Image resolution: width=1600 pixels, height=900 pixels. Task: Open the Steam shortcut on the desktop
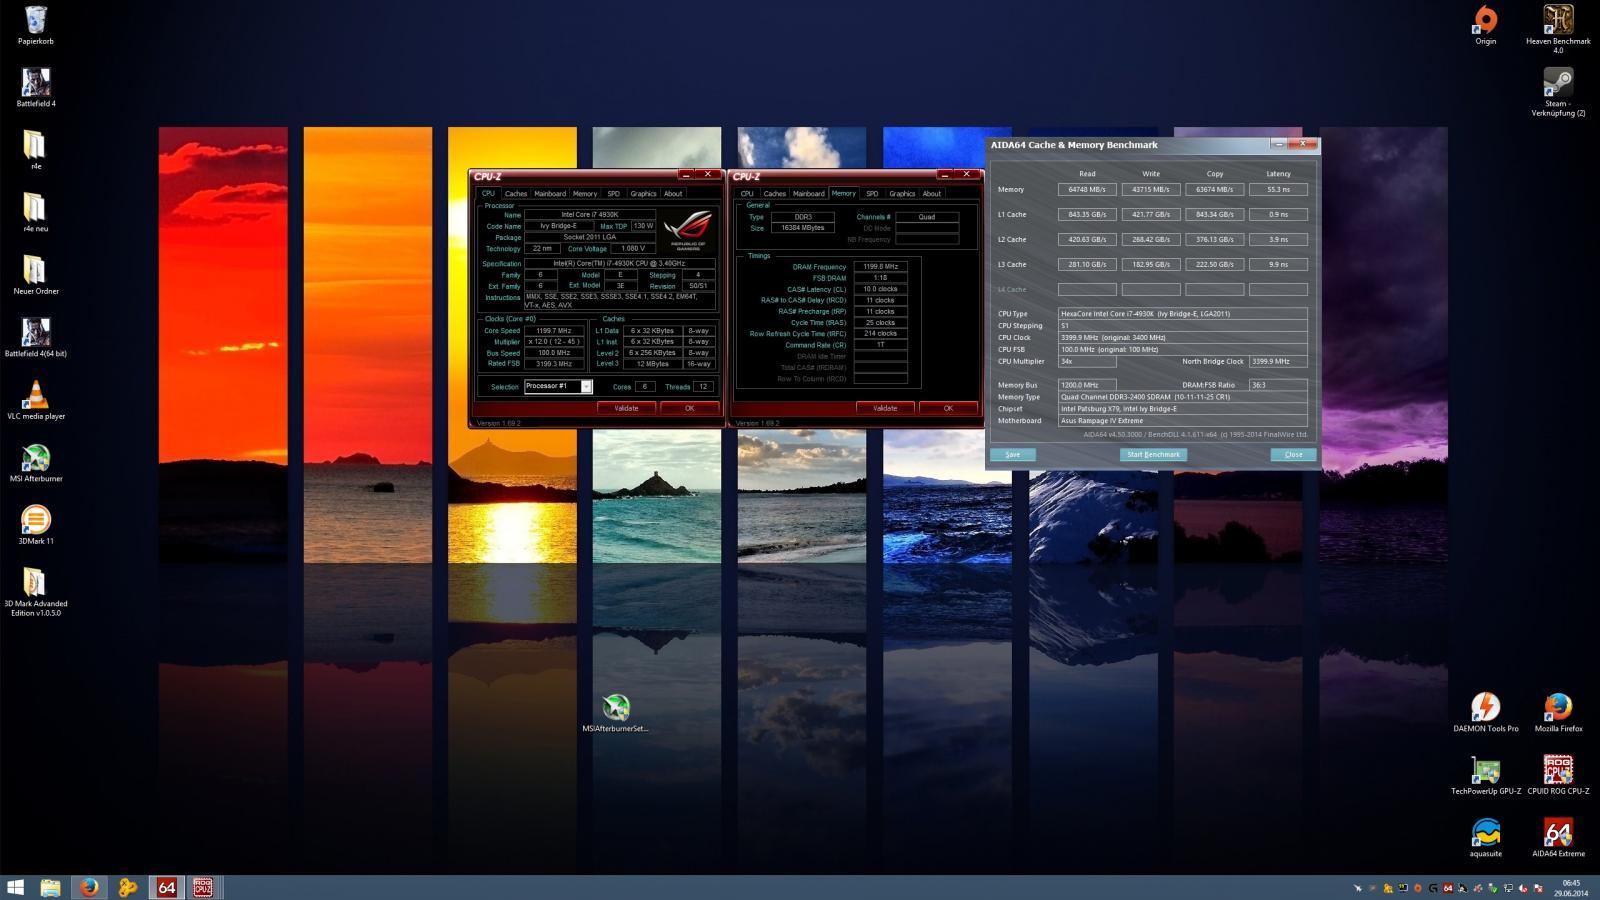pos(1558,92)
